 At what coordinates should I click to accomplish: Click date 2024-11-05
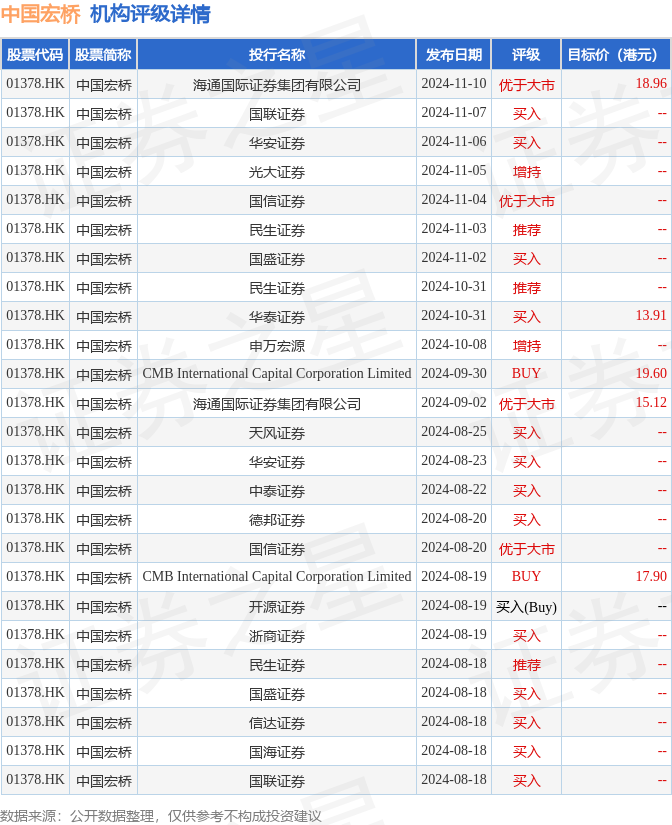454,170
